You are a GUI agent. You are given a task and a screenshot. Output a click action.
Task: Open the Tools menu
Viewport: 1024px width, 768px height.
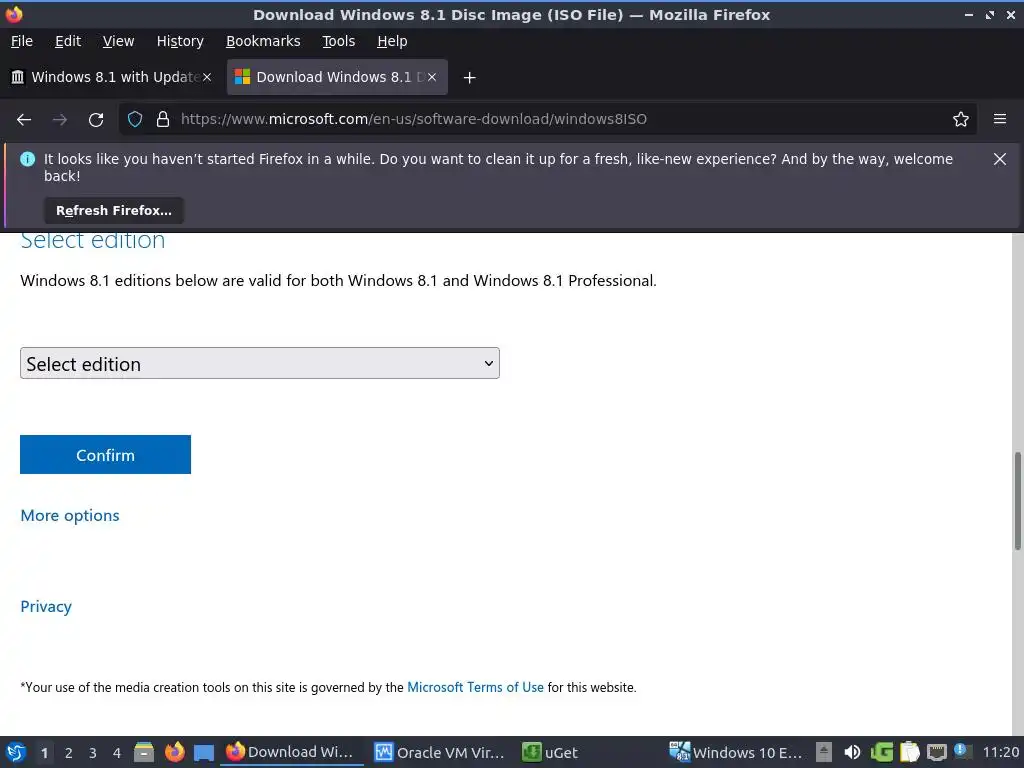tap(338, 41)
